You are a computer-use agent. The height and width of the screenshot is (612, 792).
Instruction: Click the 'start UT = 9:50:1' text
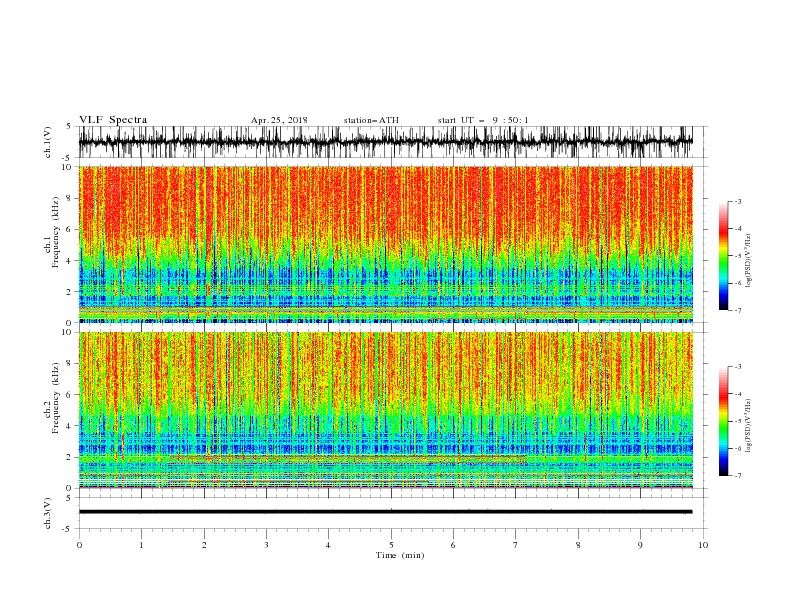483,120
